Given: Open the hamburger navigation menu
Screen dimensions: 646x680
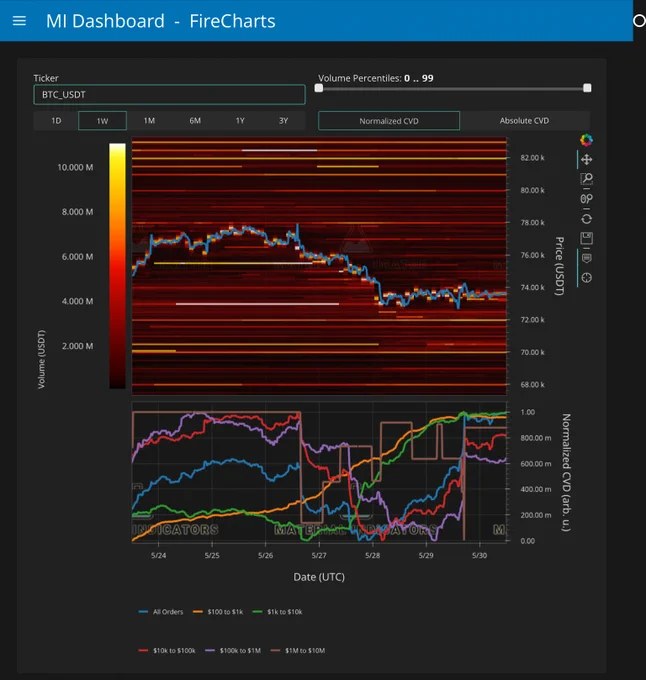Looking at the screenshot, I should [x=19, y=21].
